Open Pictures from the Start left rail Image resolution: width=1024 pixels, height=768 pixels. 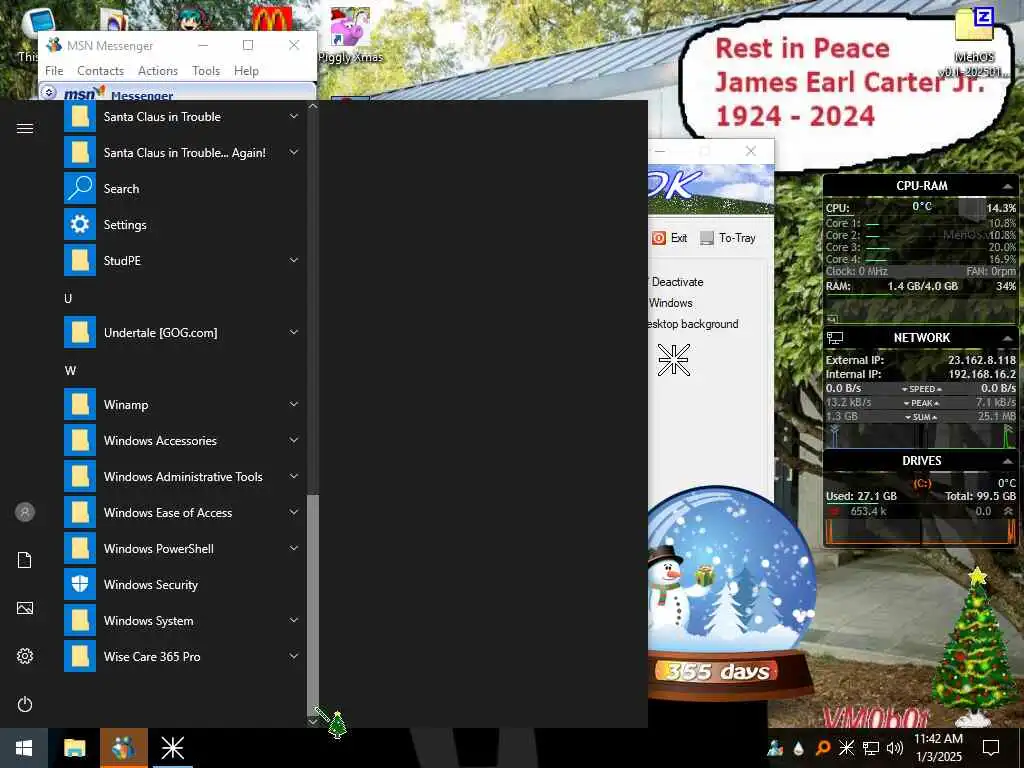25,608
